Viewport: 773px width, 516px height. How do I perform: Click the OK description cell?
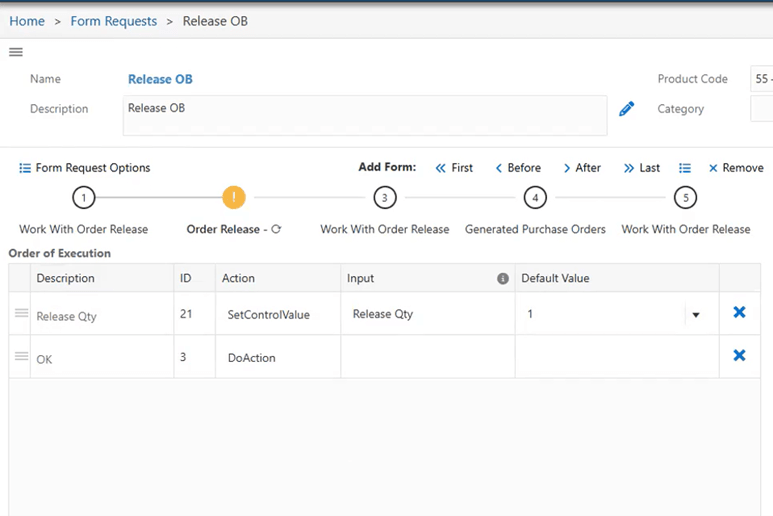(x=102, y=358)
